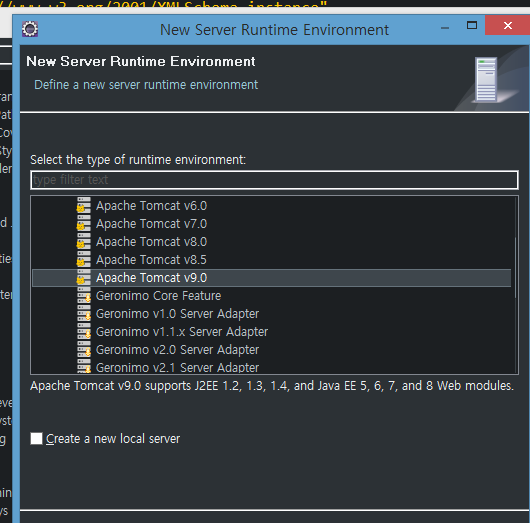The height and width of the screenshot is (523, 530).
Task: Select Apache Tomcat v7.0 runtime
Action: (x=151, y=223)
